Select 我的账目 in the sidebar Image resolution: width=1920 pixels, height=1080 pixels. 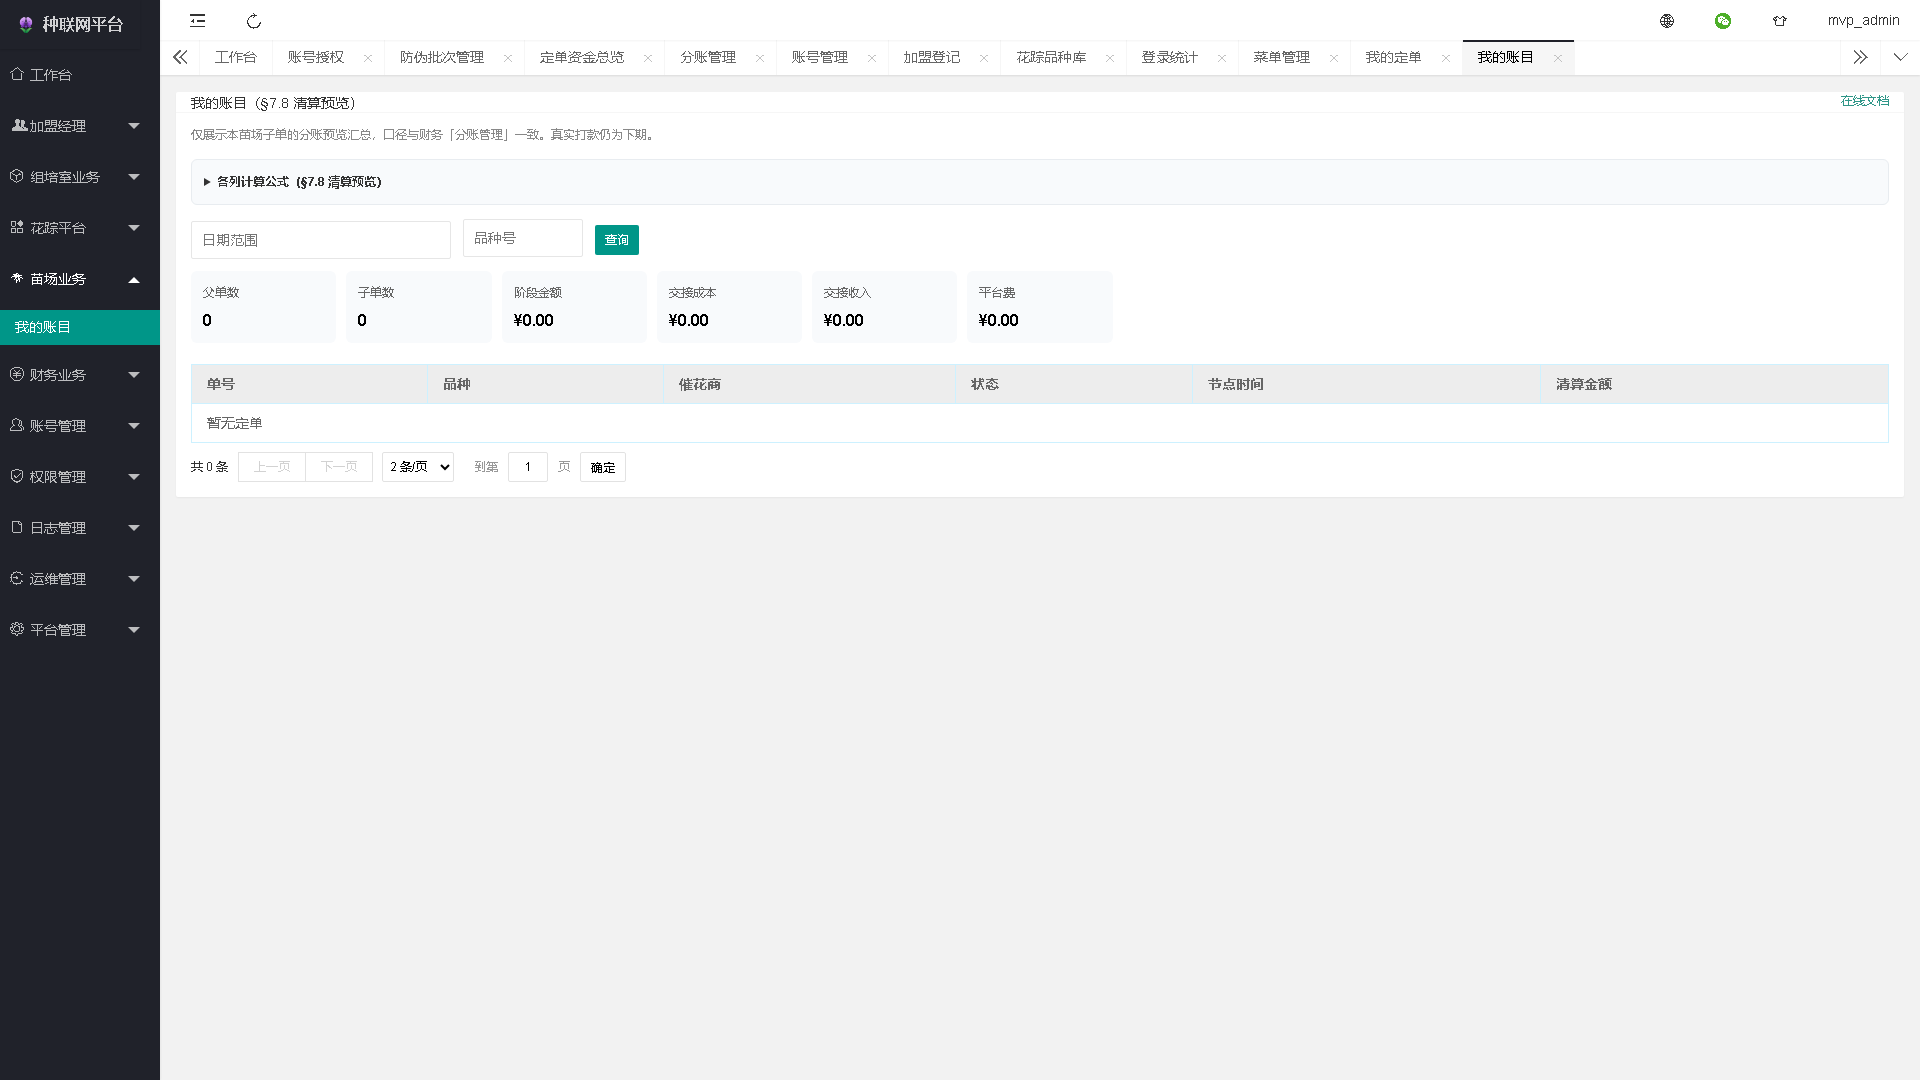[80, 327]
